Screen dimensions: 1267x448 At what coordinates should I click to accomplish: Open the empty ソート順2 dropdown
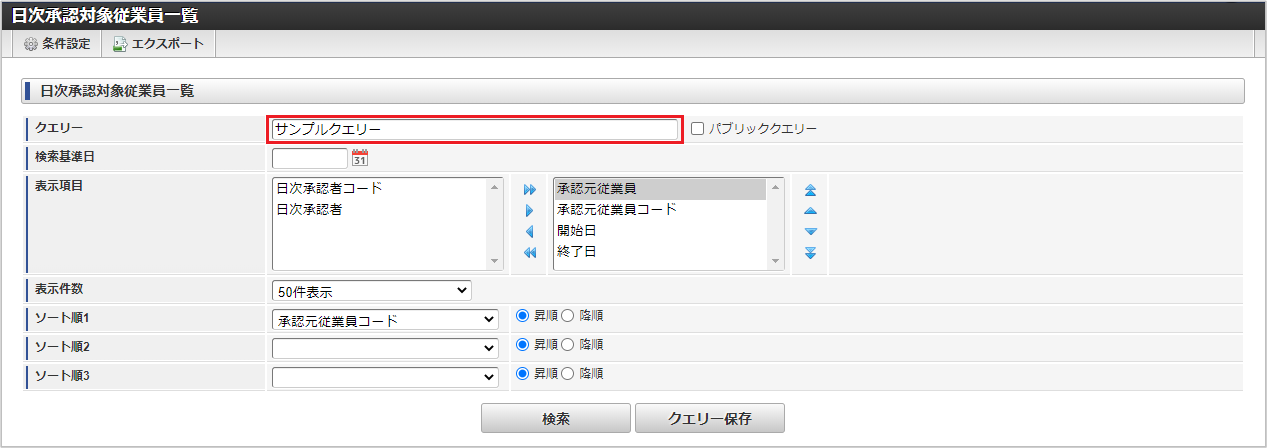tap(385, 349)
